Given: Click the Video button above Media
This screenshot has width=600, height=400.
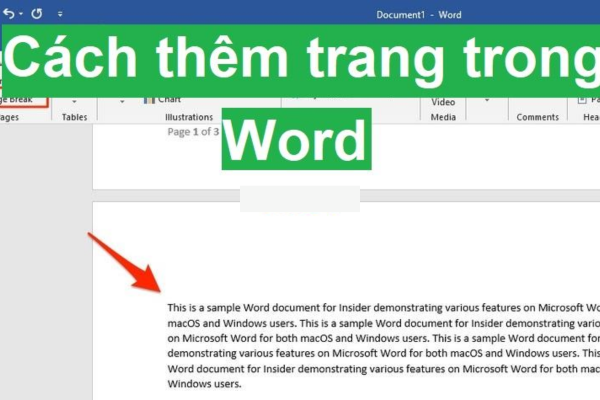Looking at the screenshot, I should tap(443, 102).
